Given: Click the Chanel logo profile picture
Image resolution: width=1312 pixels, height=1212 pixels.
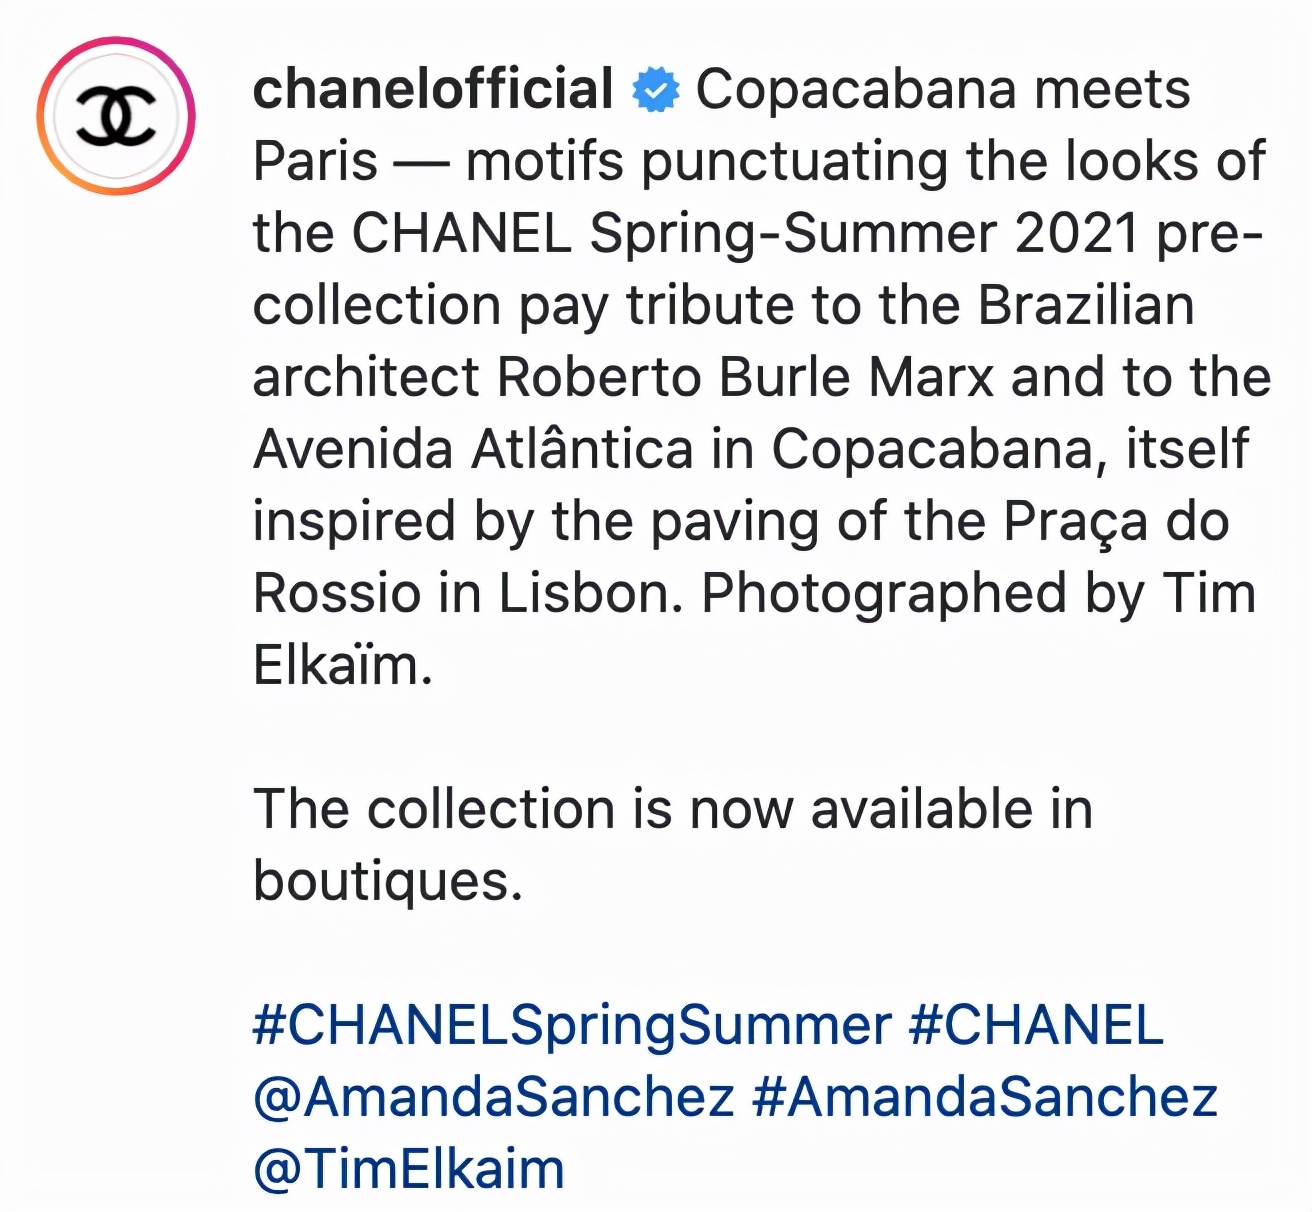Looking at the screenshot, I should coord(116,116).
